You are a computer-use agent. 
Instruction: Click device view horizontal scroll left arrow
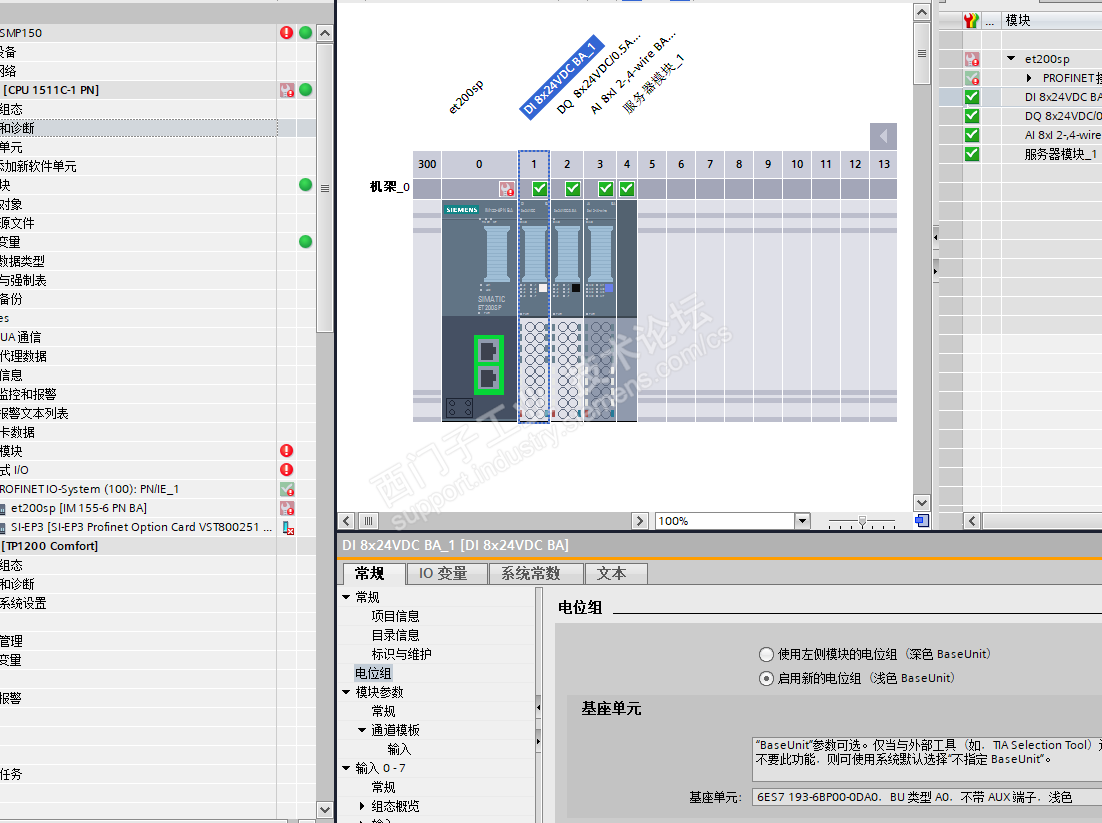[x=346, y=521]
